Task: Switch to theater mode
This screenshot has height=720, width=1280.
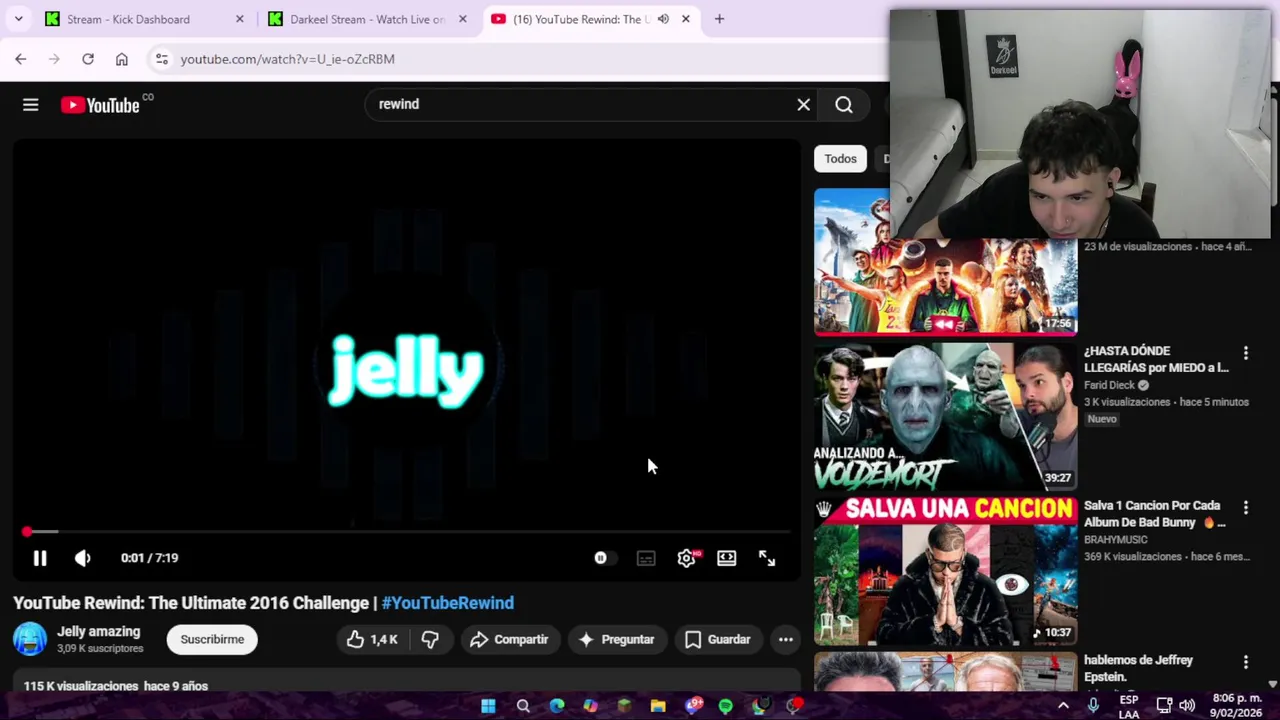Action: point(726,558)
